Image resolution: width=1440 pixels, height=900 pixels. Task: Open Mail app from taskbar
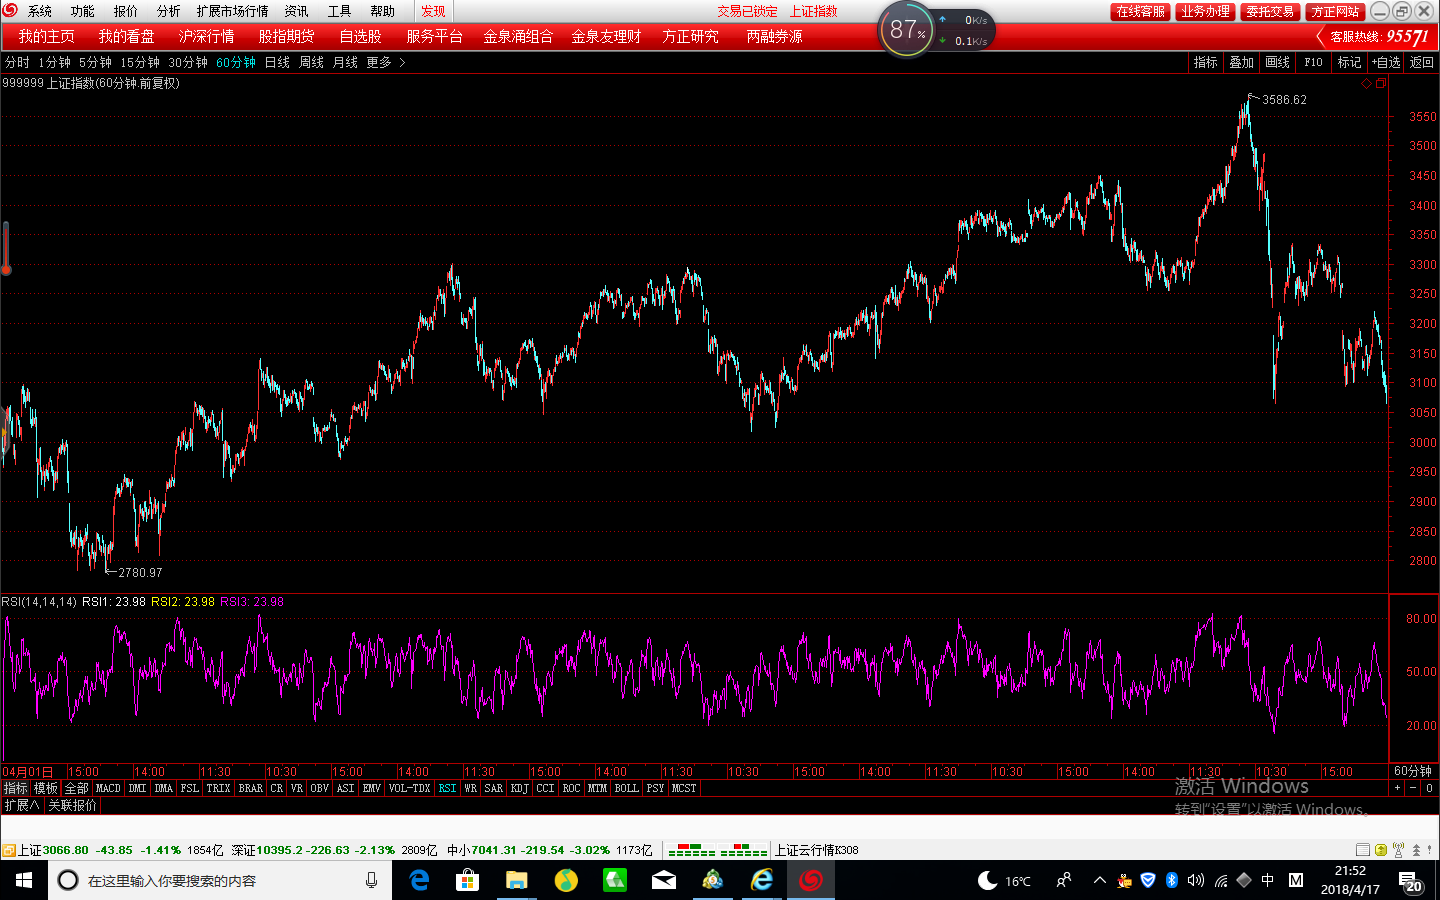(x=664, y=880)
